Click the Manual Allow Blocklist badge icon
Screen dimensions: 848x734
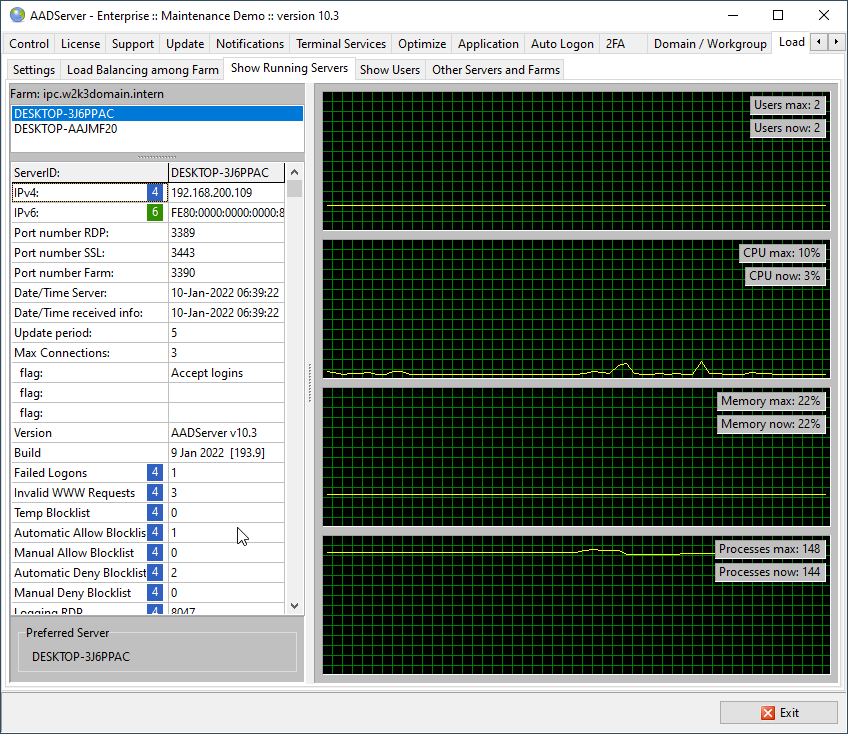pyautogui.click(x=155, y=553)
